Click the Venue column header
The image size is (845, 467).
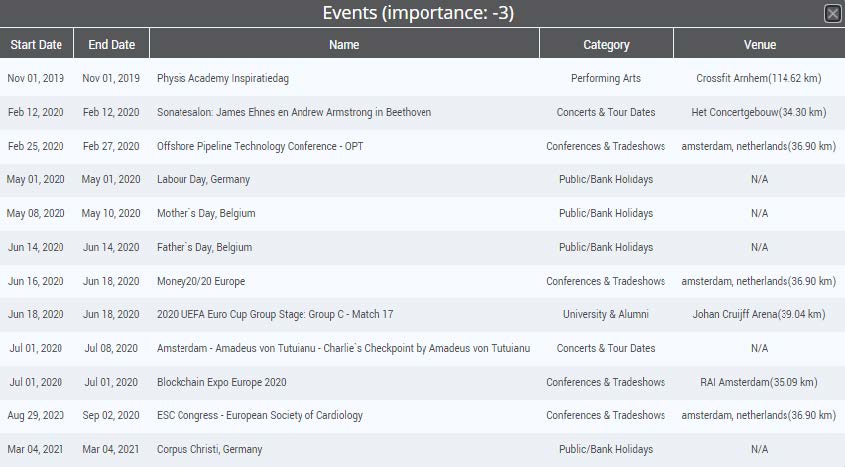click(x=760, y=44)
